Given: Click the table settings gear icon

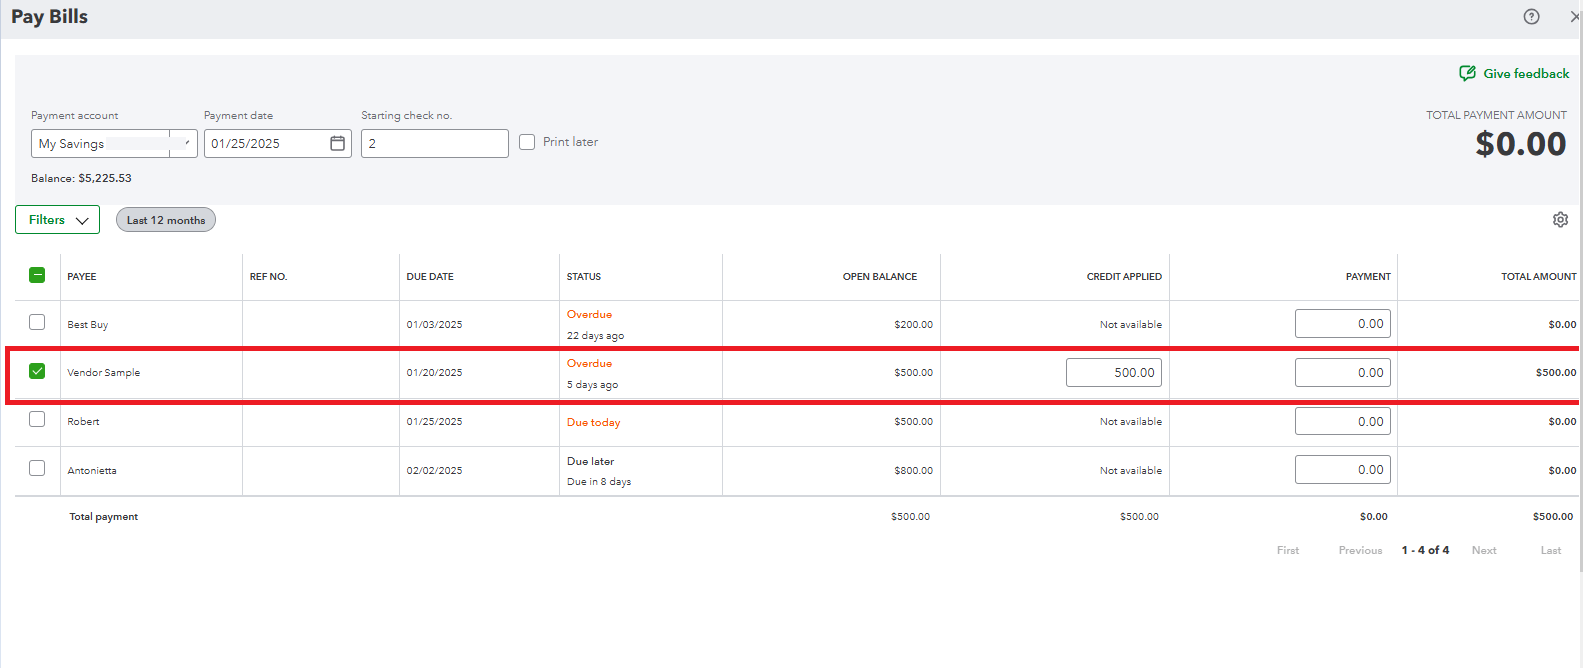Looking at the screenshot, I should [x=1560, y=220].
